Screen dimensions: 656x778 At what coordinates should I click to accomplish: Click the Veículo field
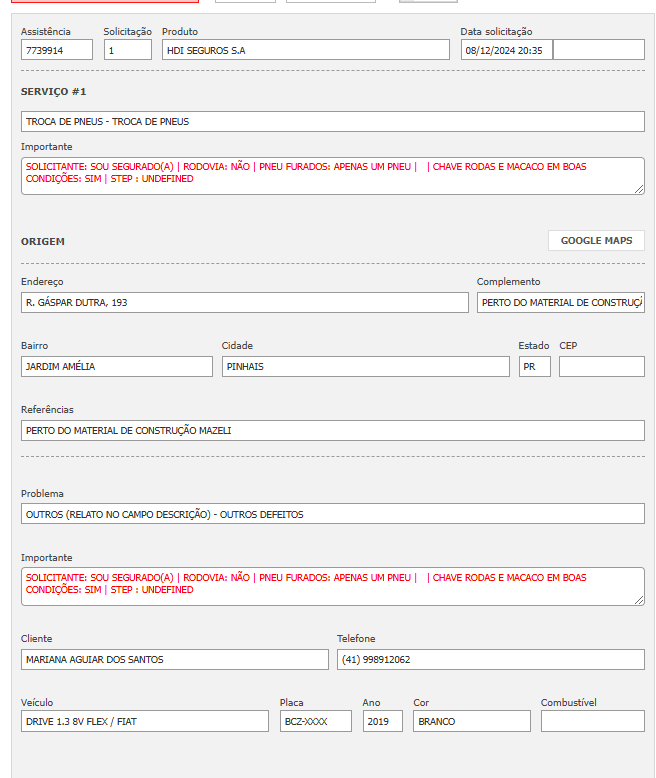click(144, 721)
